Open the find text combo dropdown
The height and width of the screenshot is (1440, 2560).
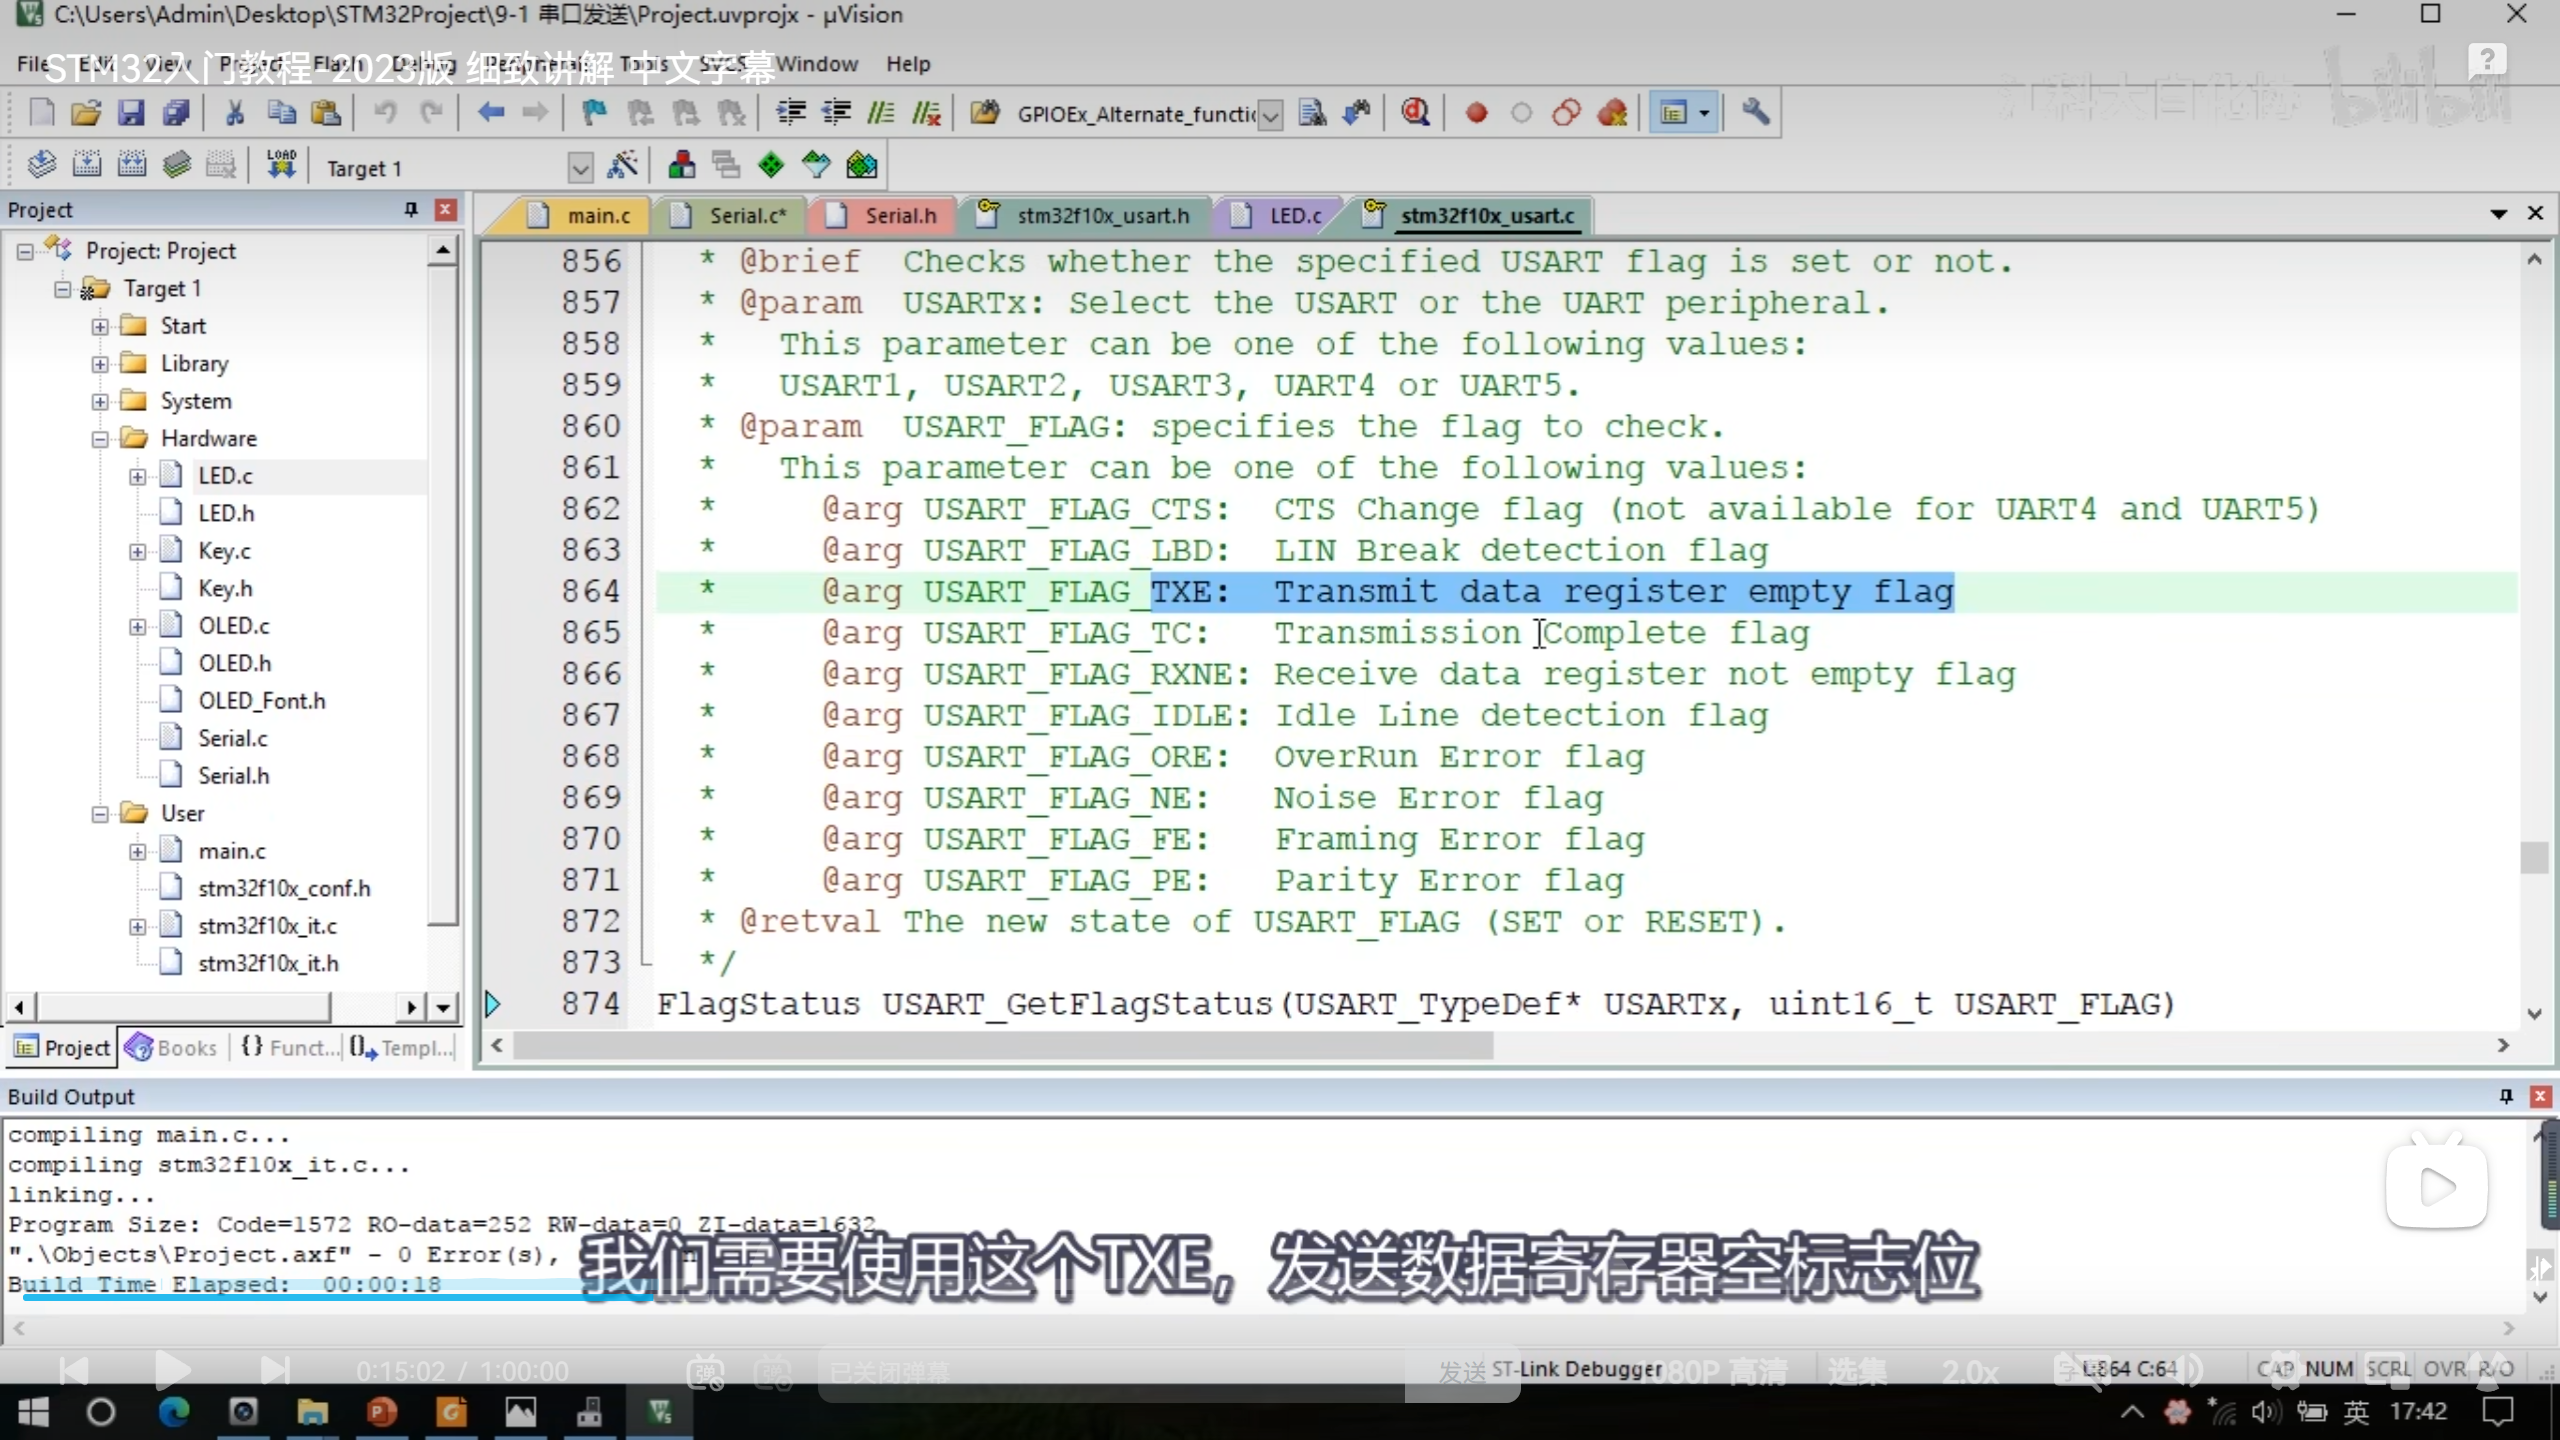pyautogui.click(x=1270, y=115)
